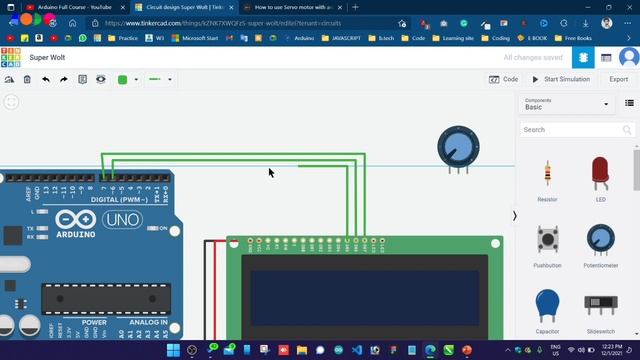
Task: Click the rotate component tool icon
Action: pos(9,80)
